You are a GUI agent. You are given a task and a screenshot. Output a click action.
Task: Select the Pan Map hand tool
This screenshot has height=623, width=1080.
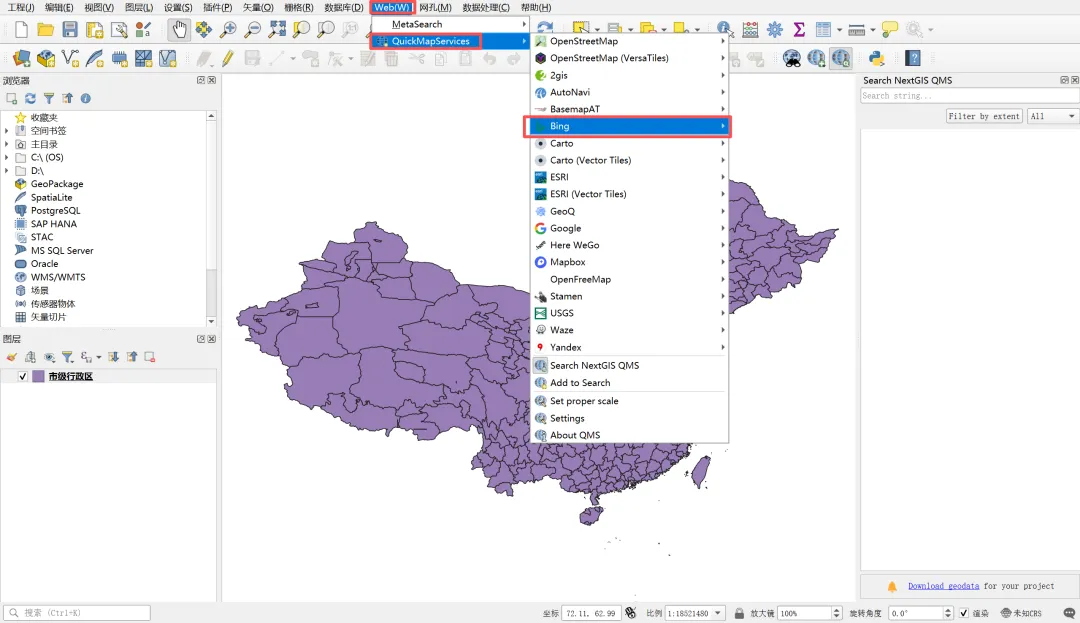point(179,30)
